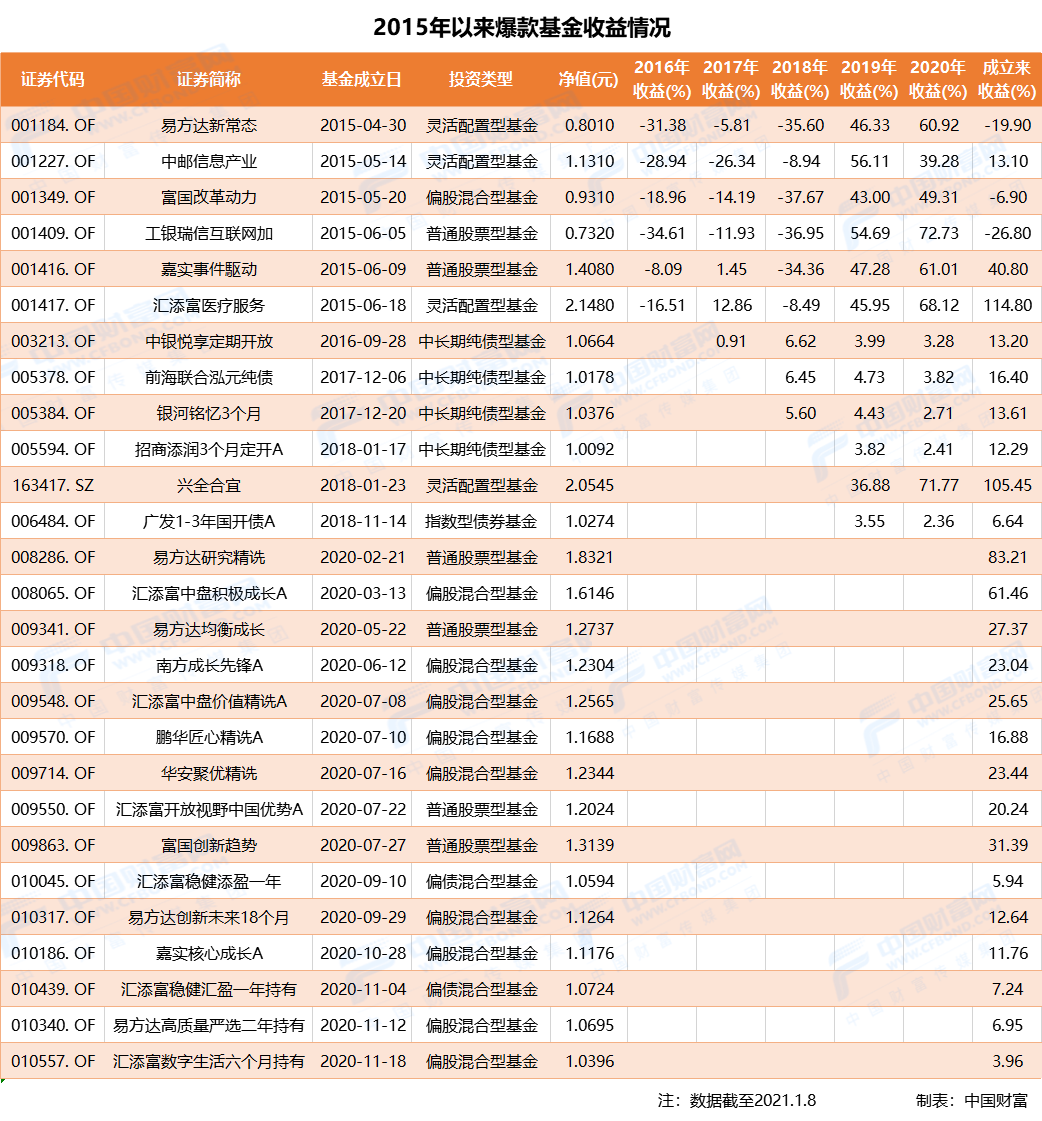The width and height of the screenshot is (1042, 1121).
Task: Click the 2018年收益(%) column header
Action: (800, 79)
